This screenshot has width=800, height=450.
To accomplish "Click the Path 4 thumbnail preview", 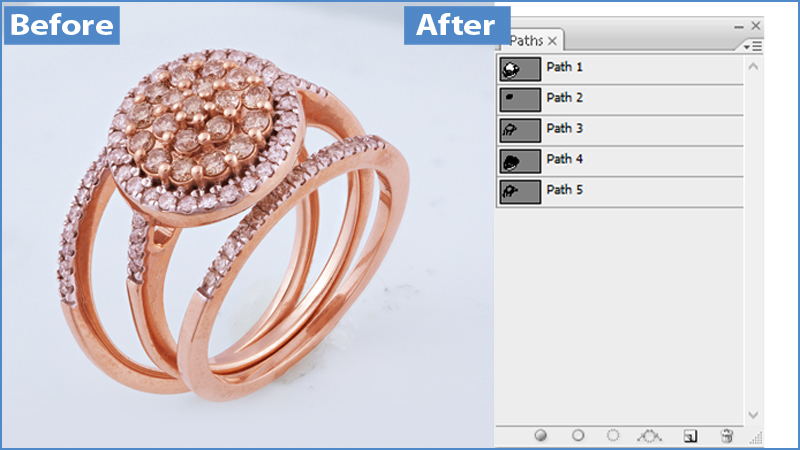I will tap(520, 161).
